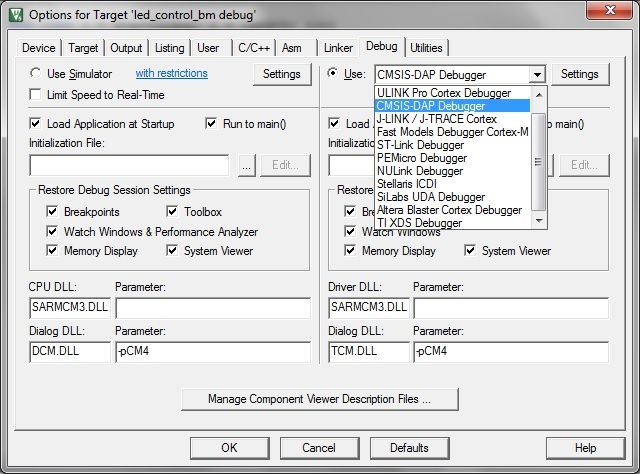Click the debugger list scrollbar thumb
Viewport: 640px width, 474px height.
539,162
